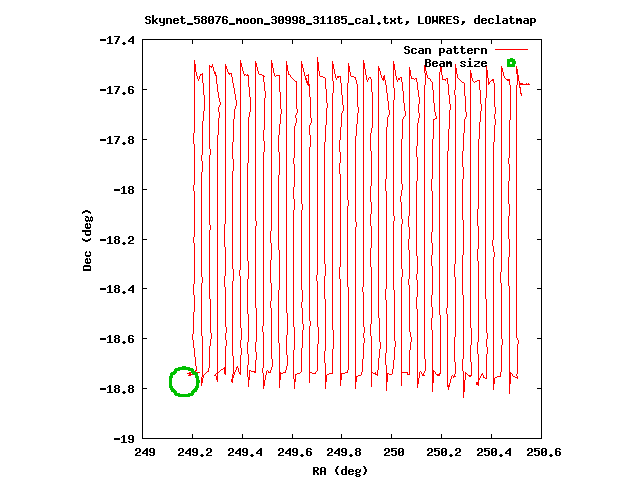Screen dimensions: 640x480
Task: Click the 249.8 RA tick label
Action: (344, 452)
